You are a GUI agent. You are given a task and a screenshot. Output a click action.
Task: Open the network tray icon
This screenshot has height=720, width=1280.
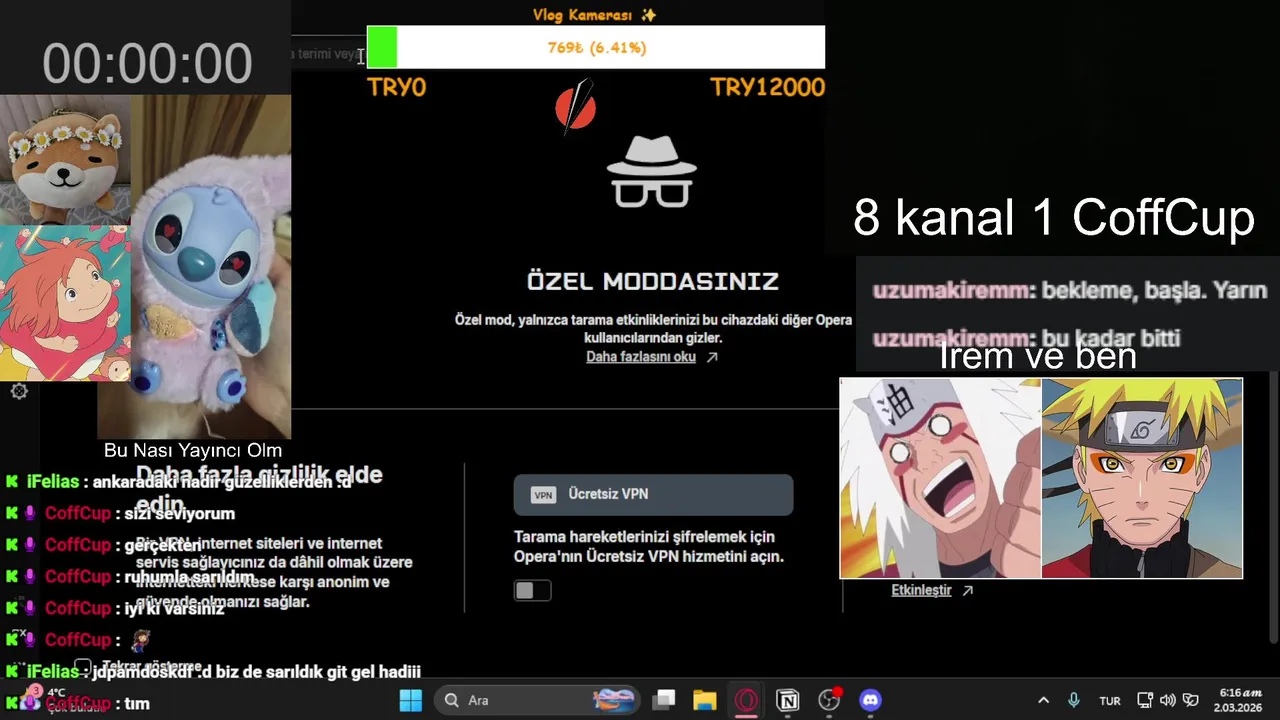1145,700
